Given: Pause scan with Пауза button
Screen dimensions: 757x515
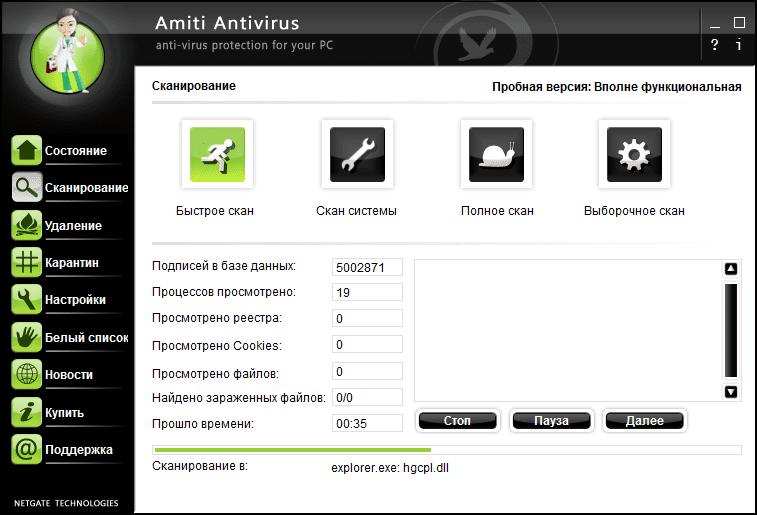Looking at the screenshot, I should pyautogui.click(x=551, y=421).
